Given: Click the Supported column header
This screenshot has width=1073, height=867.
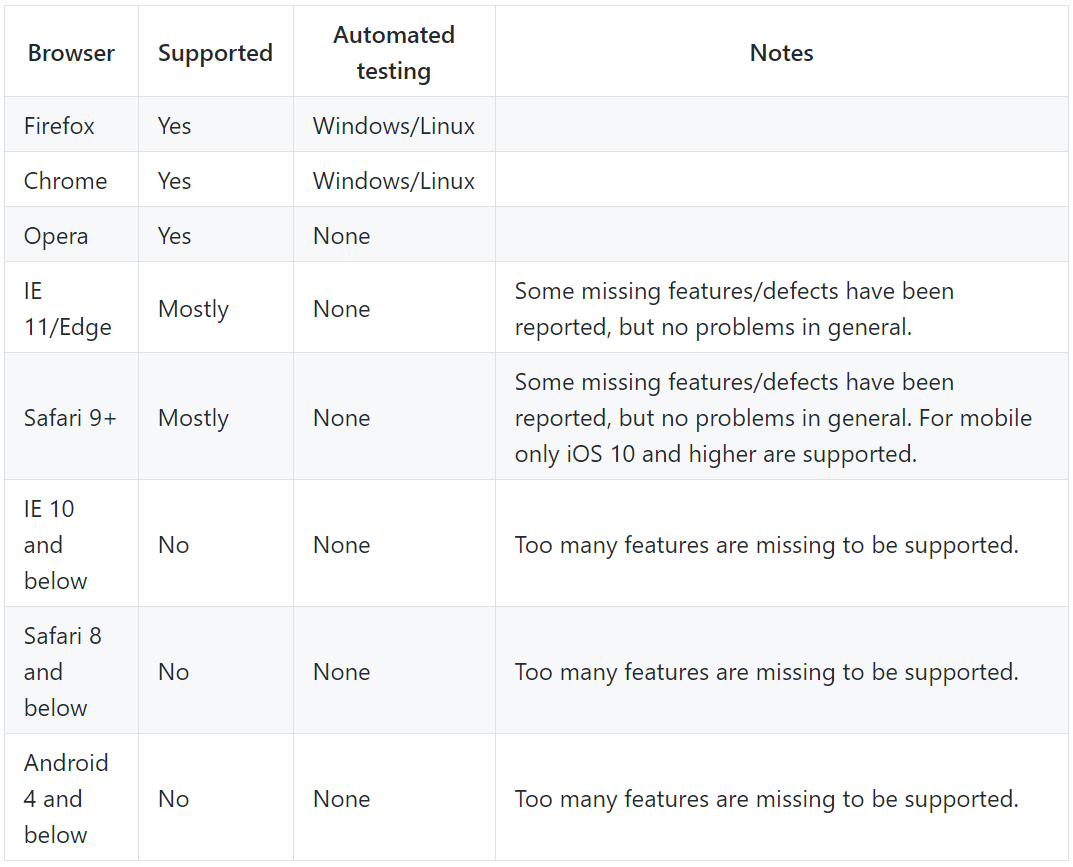Looking at the screenshot, I should (x=215, y=53).
